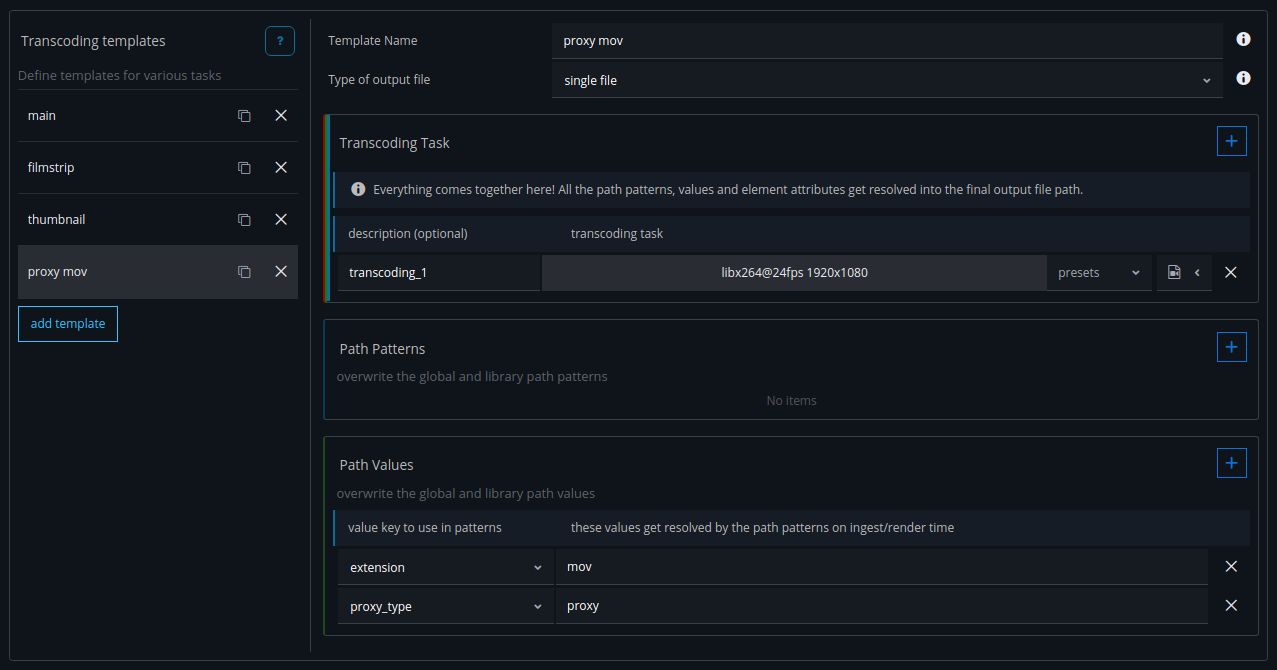This screenshot has width=1277, height=670.
Task: Expand the extension key dropdown
Action: point(444,568)
